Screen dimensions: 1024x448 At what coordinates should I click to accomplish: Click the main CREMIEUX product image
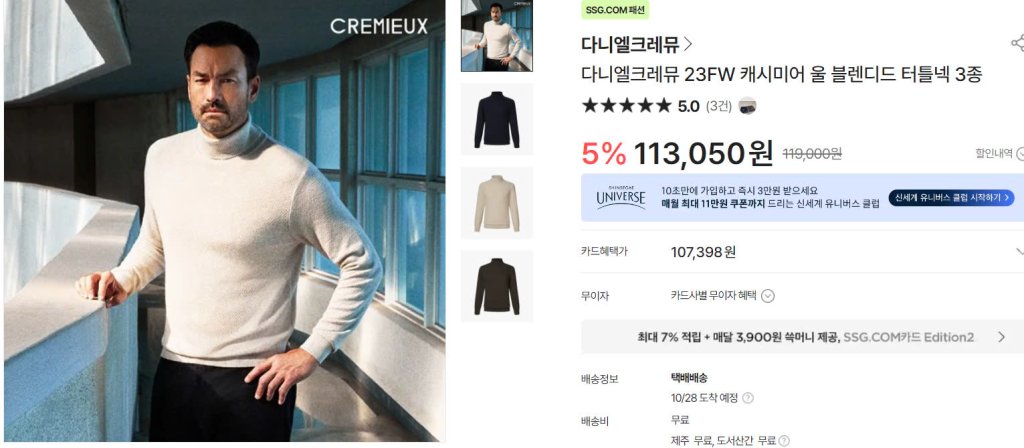(x=225, y=221)
